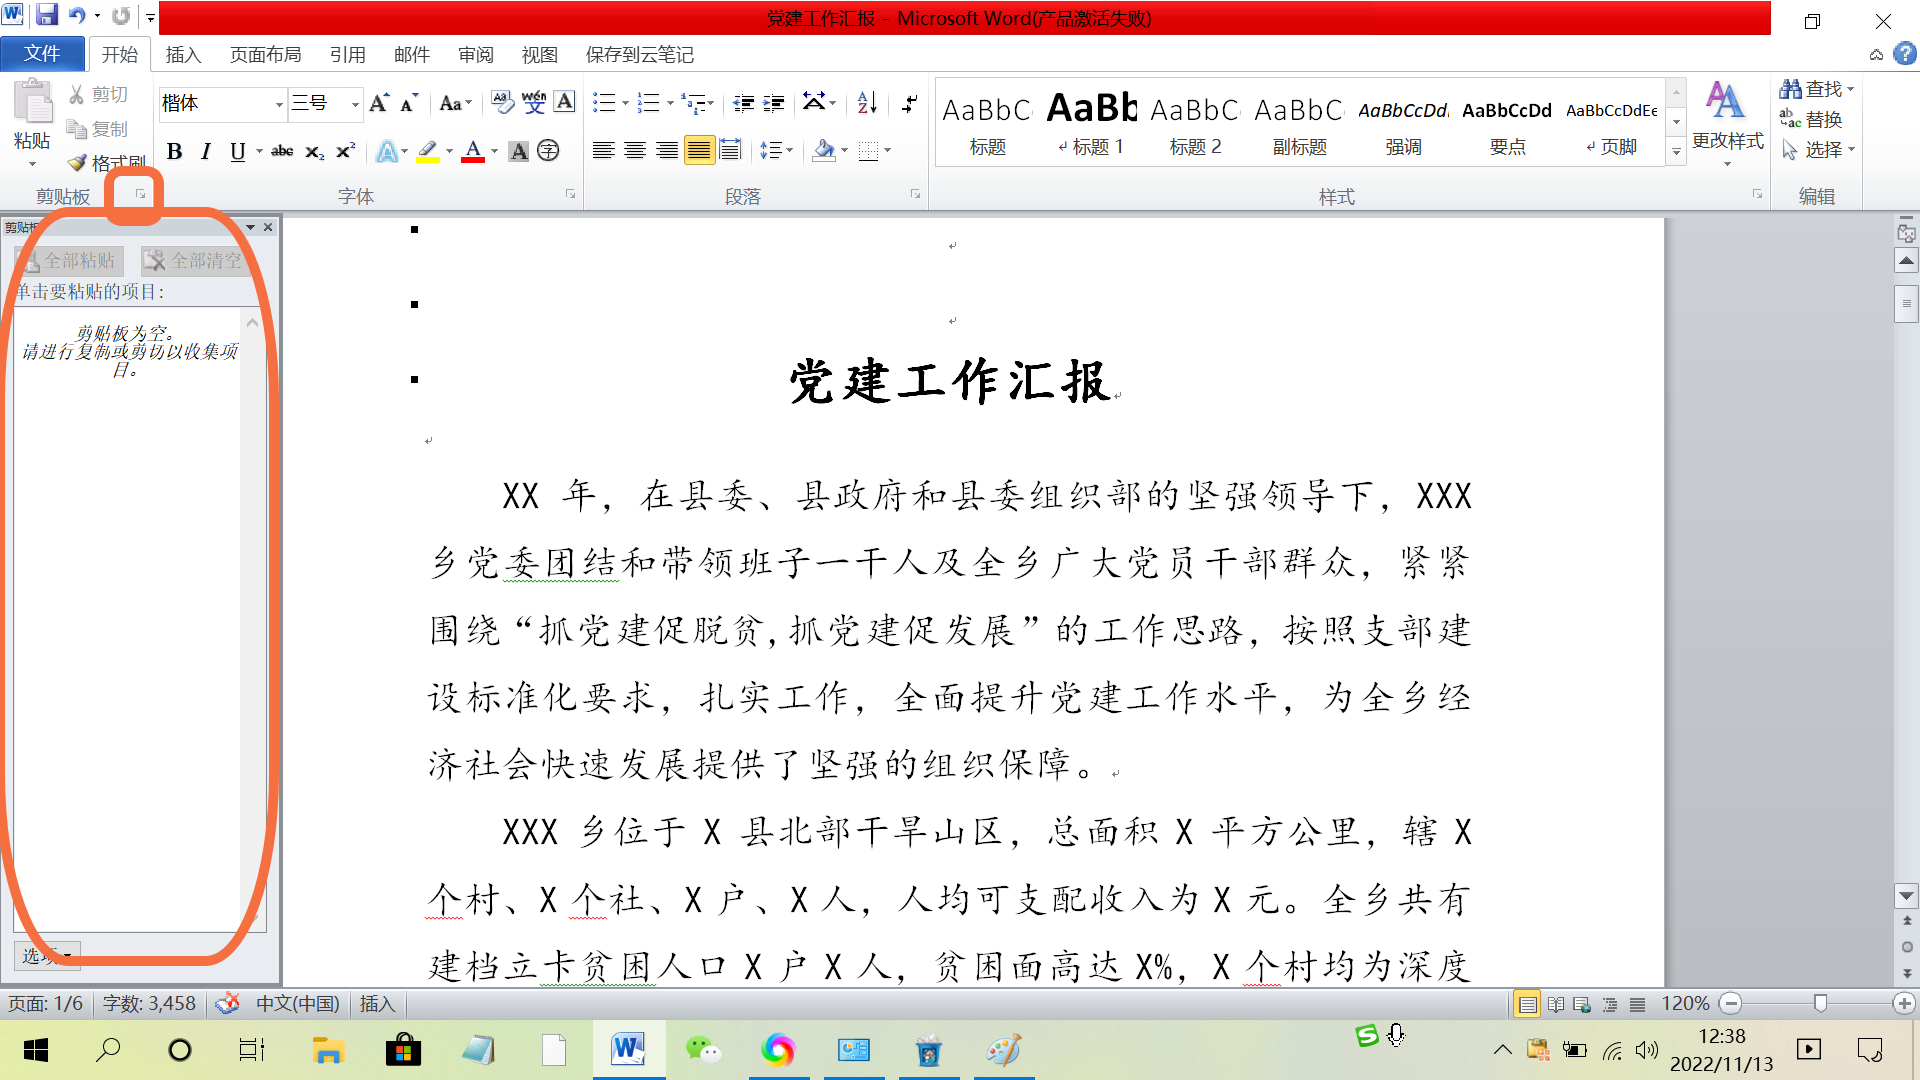
Task: Open the line spacing dropdown
Action: [x=775, y=151]
